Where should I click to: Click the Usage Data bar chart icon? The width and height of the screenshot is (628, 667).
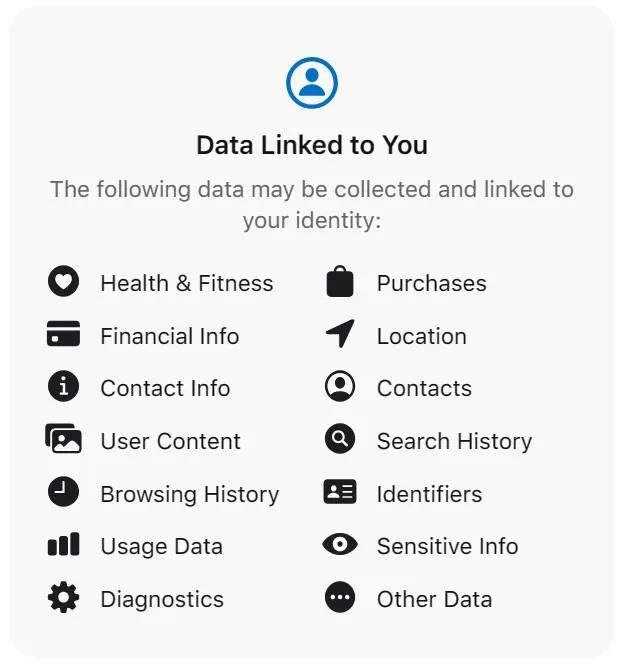[63, 544]
